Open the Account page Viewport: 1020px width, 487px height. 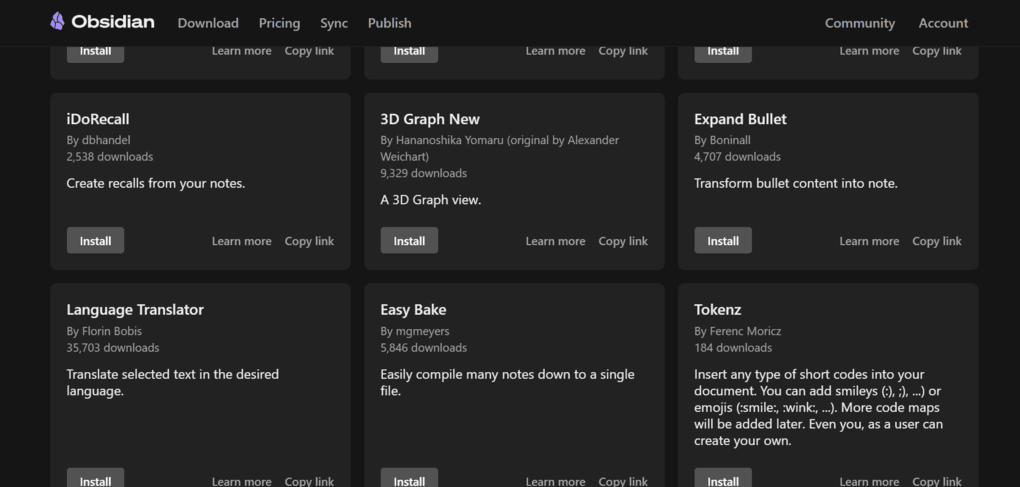pos(943,23)
